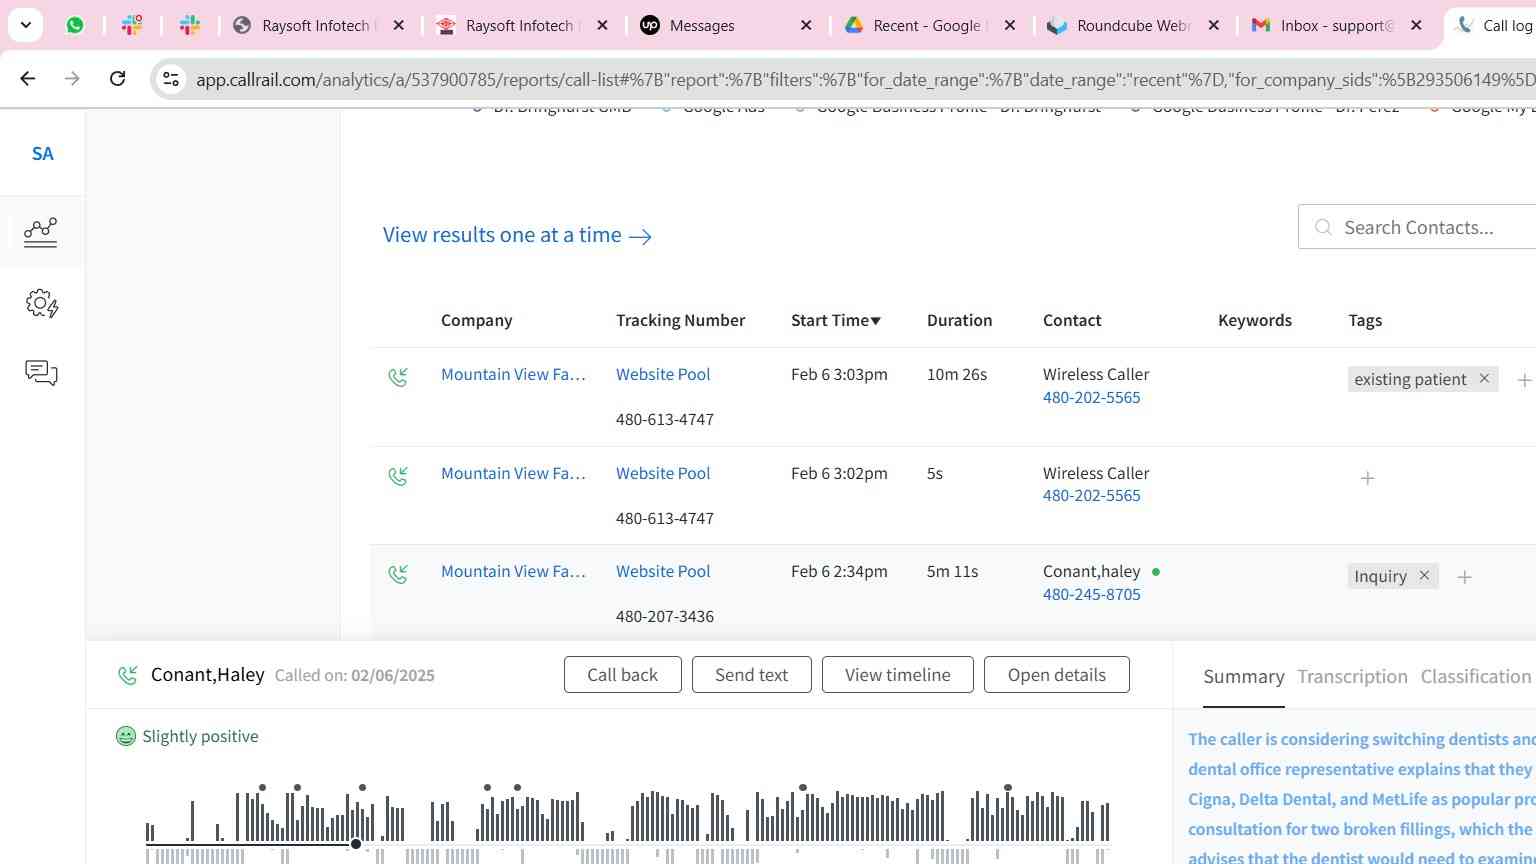The image size is (1536, 864).
Task: Click the Conant,Haley inbound call icon
Action: pos(128,675)
